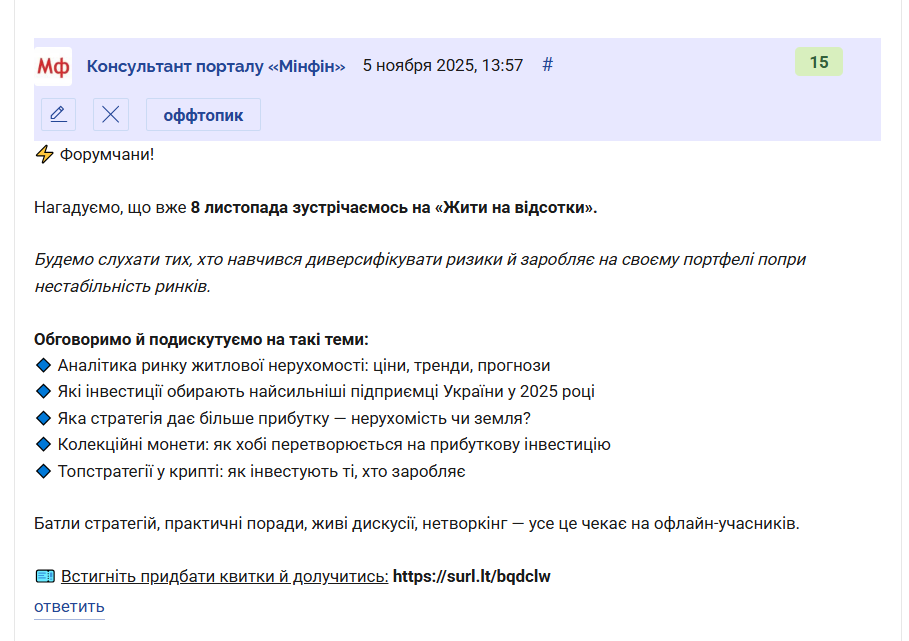The height and width of the screenshot is (641, 909).
Task: Edit the post with the pencil icon
Action: pos(59,114)
